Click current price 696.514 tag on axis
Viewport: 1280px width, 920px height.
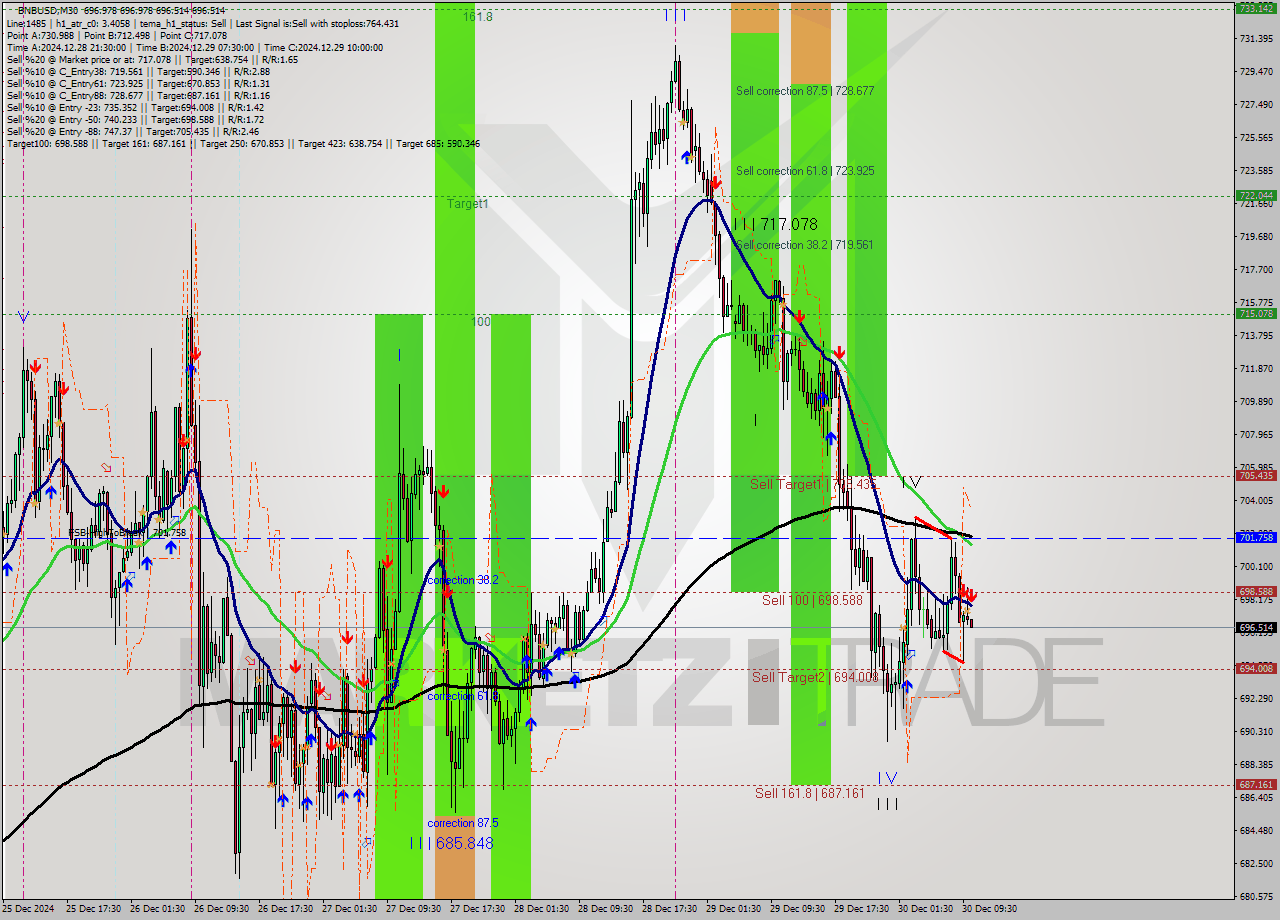coord(1256,628)
